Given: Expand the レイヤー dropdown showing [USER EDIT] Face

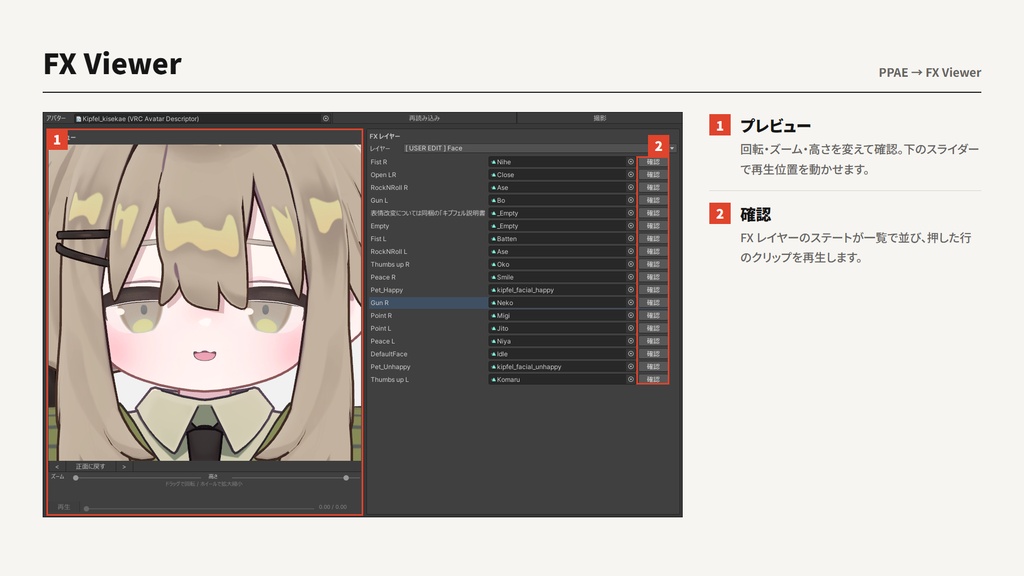Looking at the screenshot, I should [x=539, y=148].
